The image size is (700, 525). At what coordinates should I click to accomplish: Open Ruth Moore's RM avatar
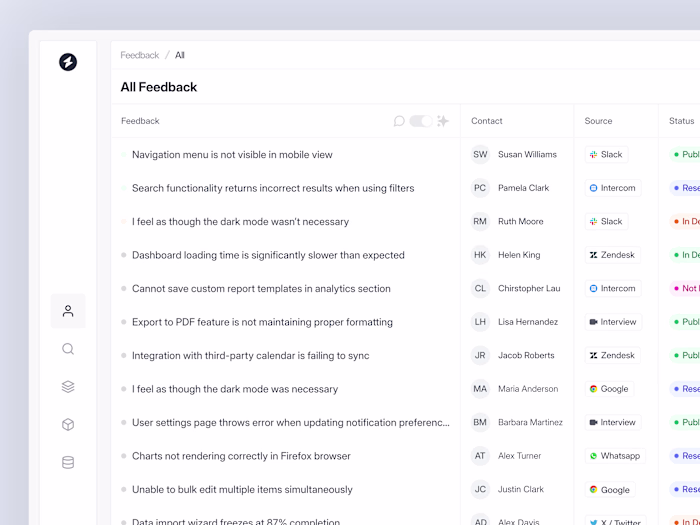coord(480,222)
